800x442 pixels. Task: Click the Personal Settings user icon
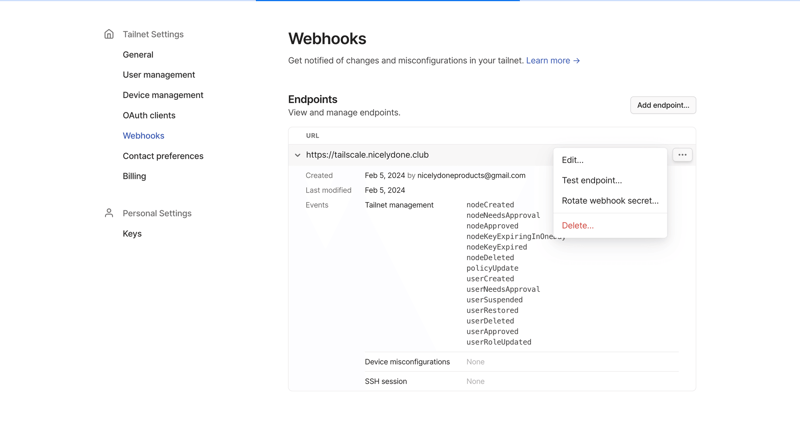[x=109, y=213]
